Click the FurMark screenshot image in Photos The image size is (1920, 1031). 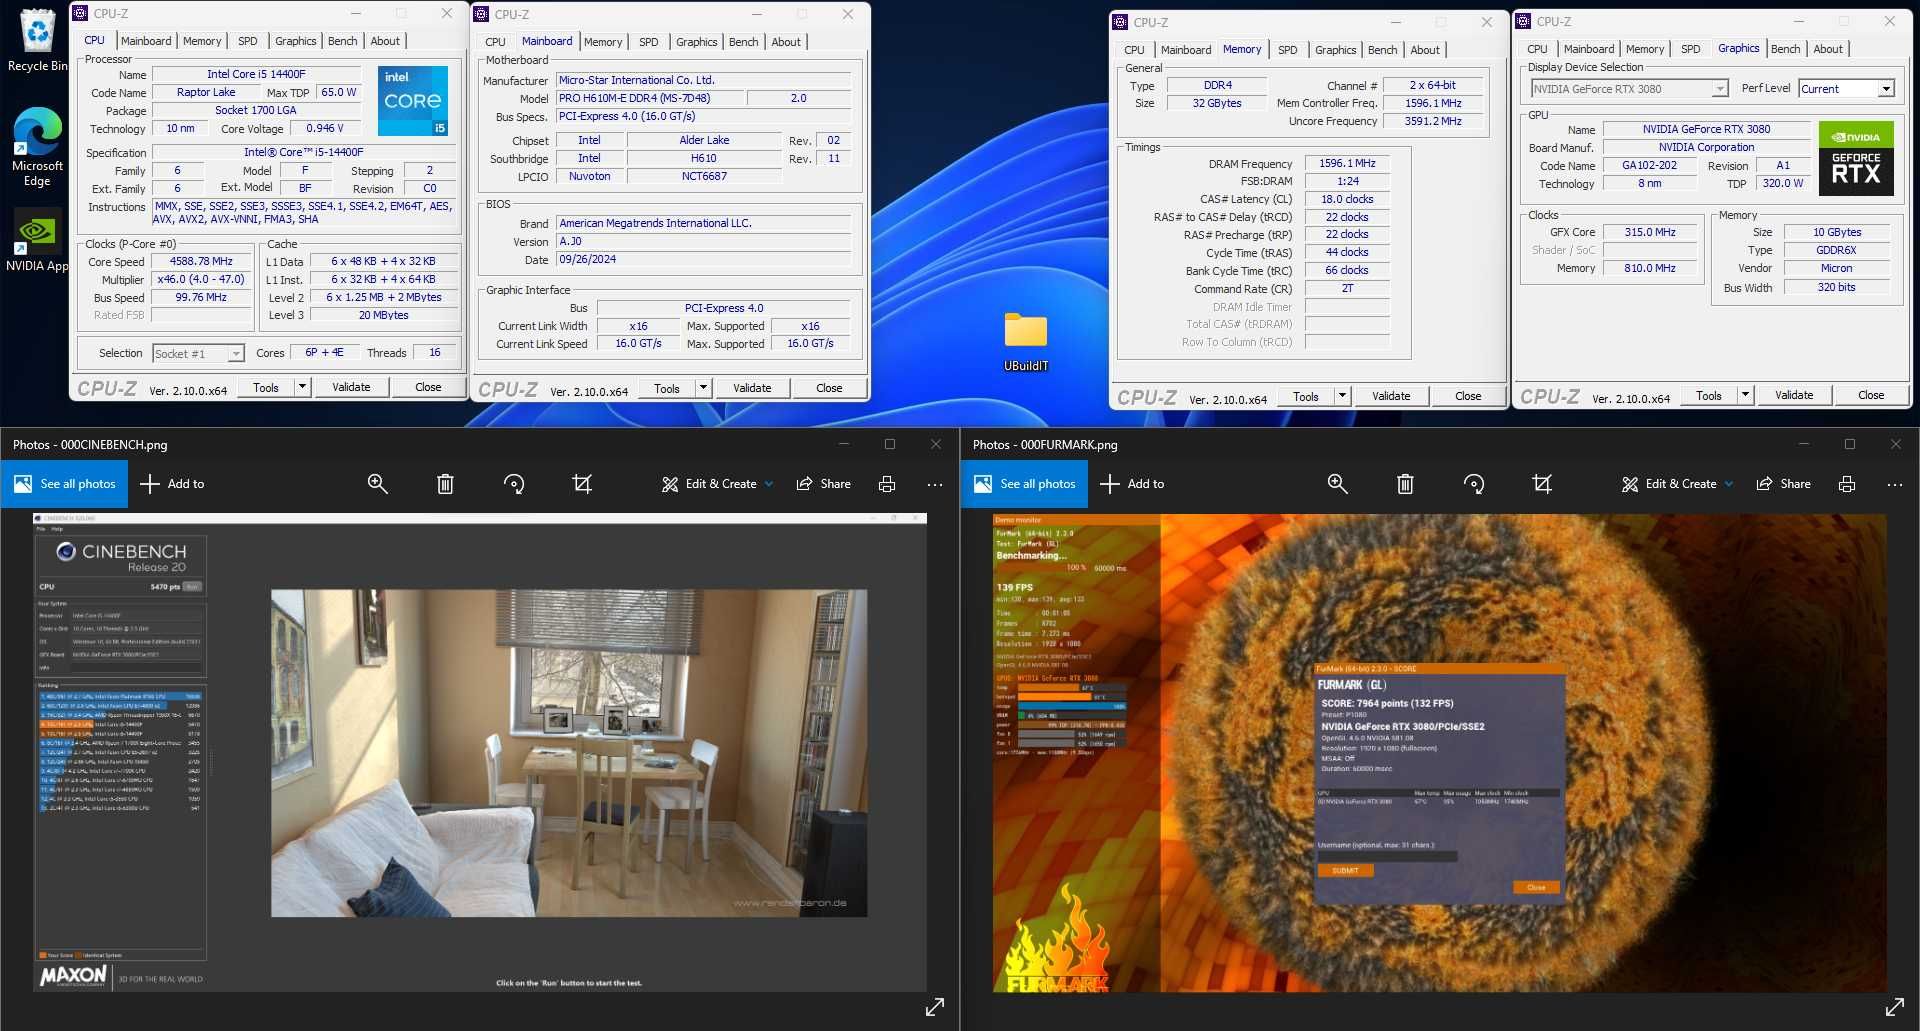pyautogui.click(x=1439, y=753)
